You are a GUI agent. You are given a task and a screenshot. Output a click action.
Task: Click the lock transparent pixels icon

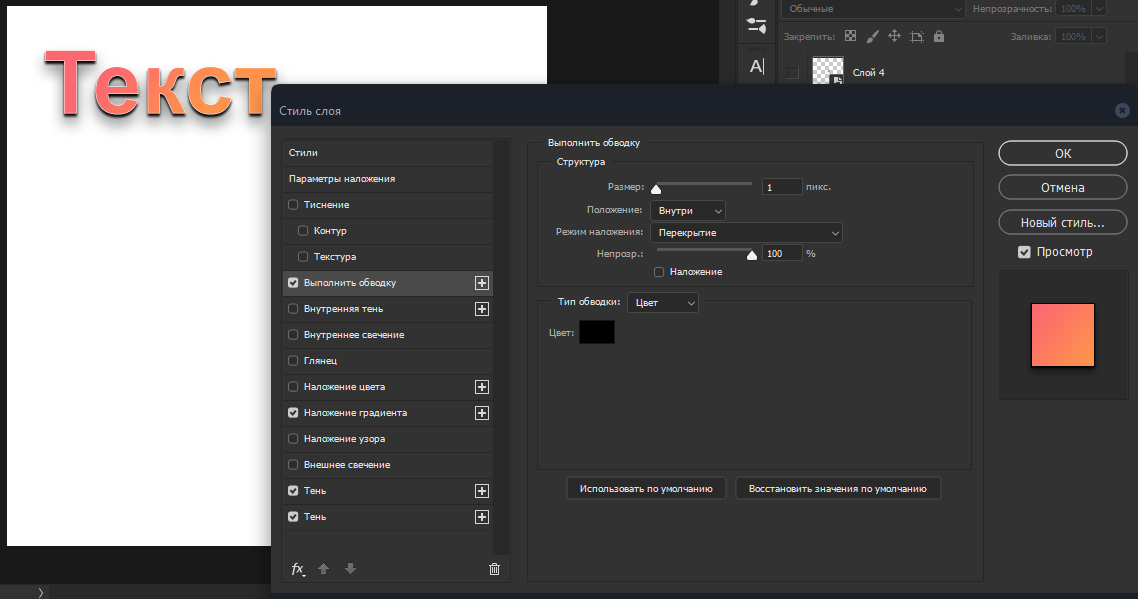[x=851, y=36]
